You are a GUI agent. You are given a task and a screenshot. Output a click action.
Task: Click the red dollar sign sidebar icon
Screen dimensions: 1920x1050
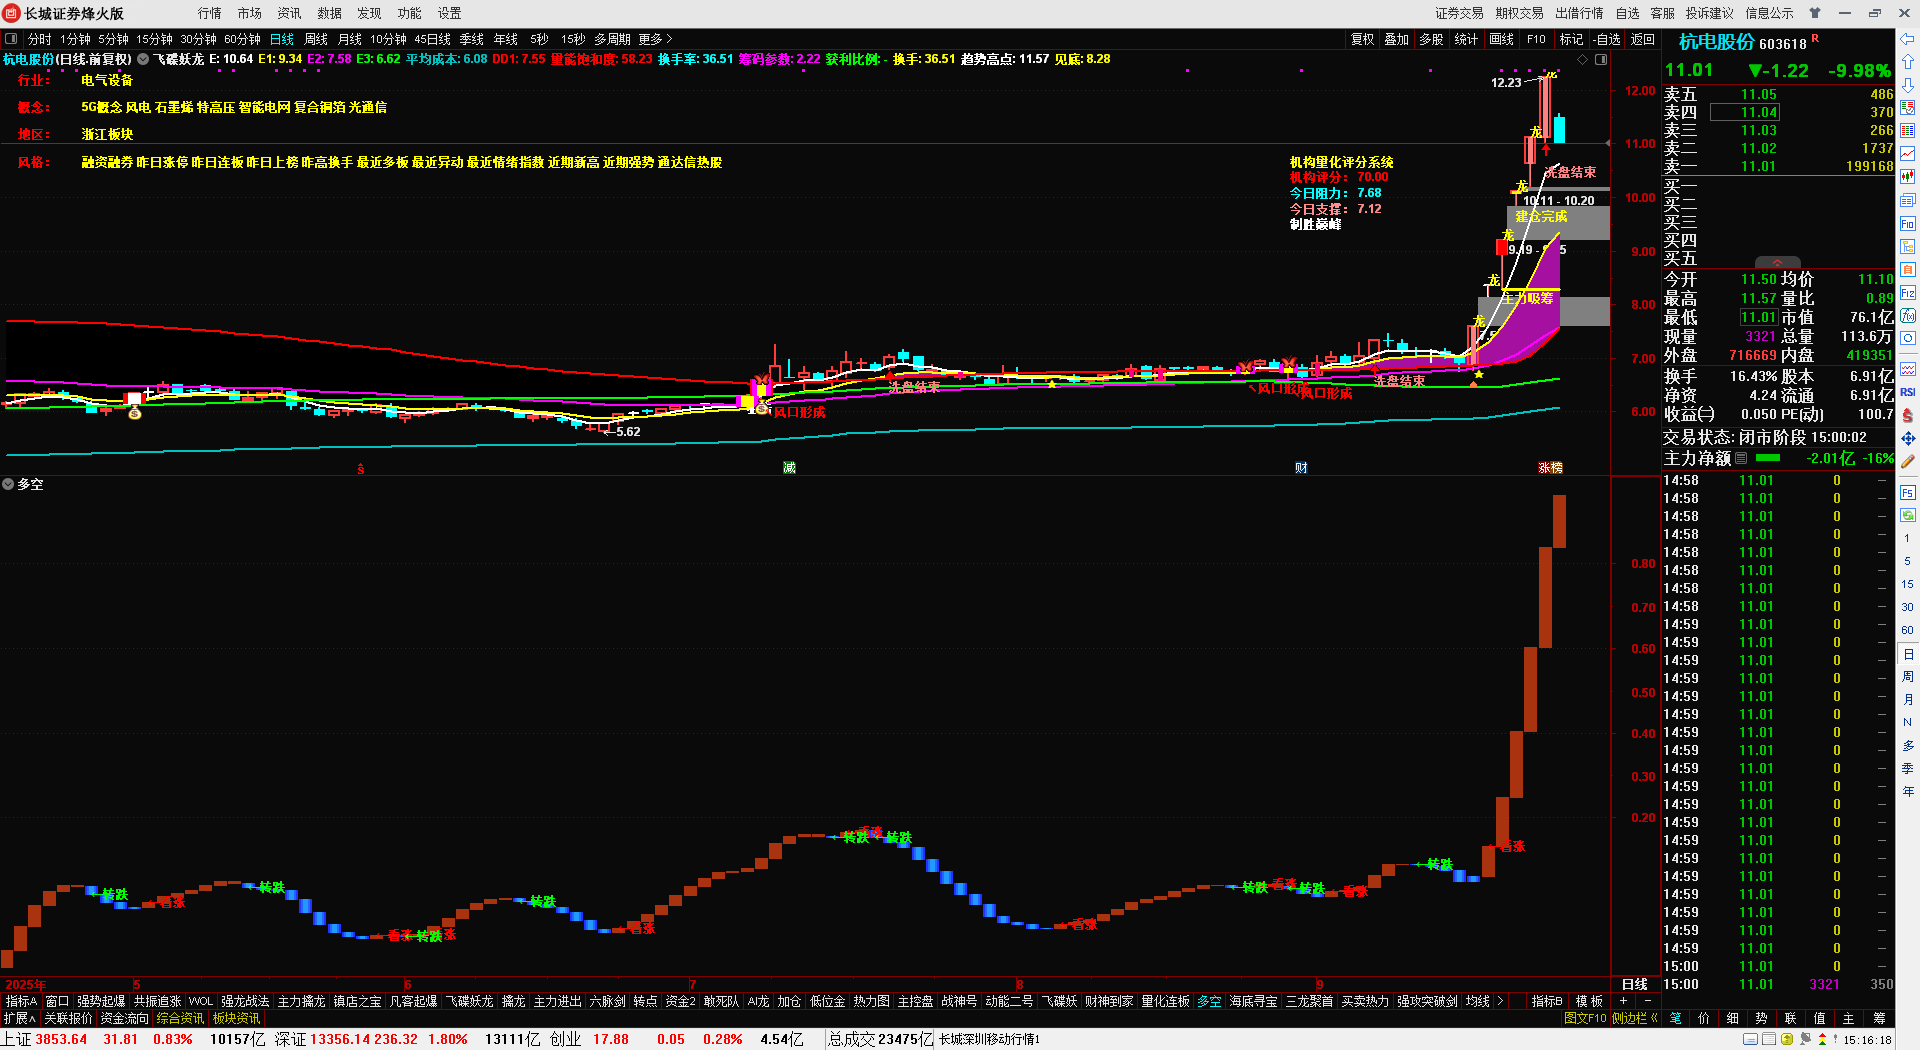1908,415
